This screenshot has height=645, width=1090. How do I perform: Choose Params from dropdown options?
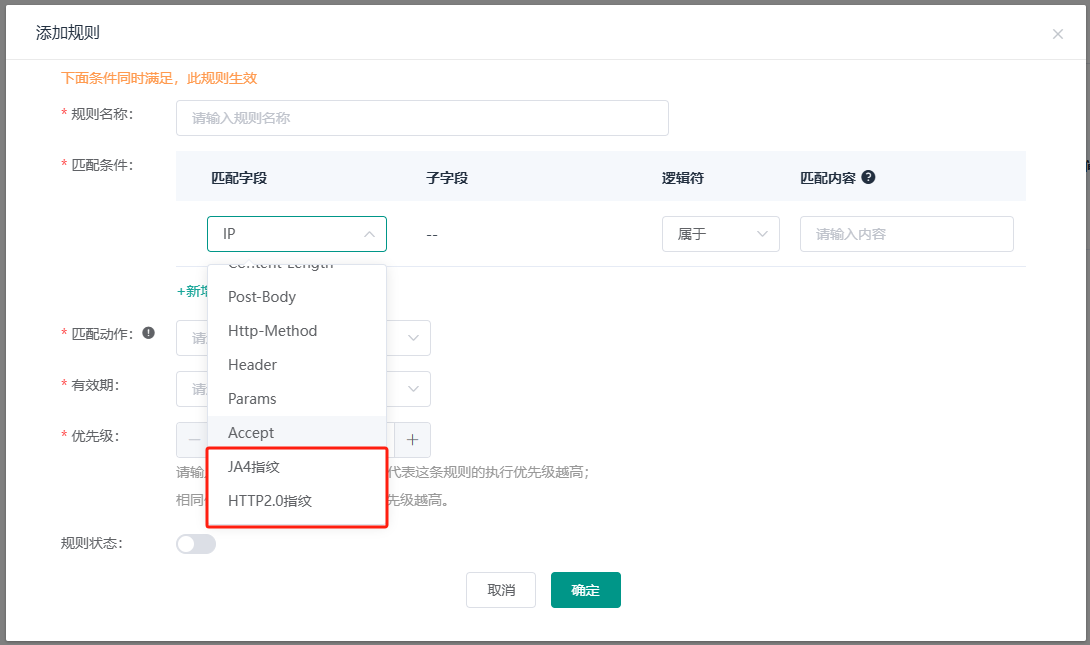coord(252,399)
